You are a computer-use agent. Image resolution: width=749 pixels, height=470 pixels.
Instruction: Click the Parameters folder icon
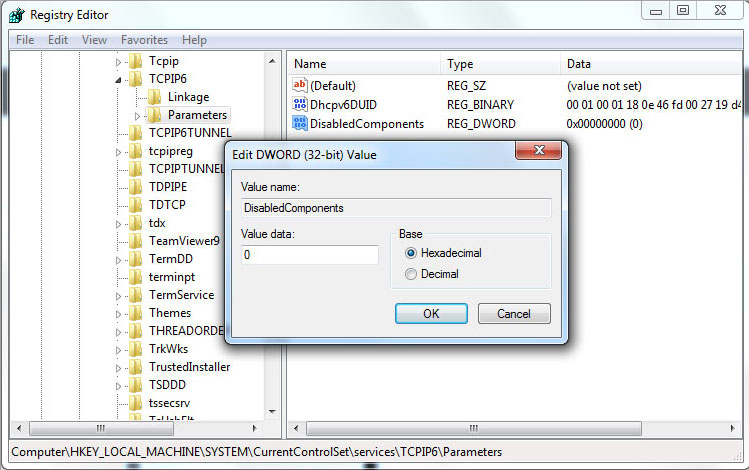point(155,115)
